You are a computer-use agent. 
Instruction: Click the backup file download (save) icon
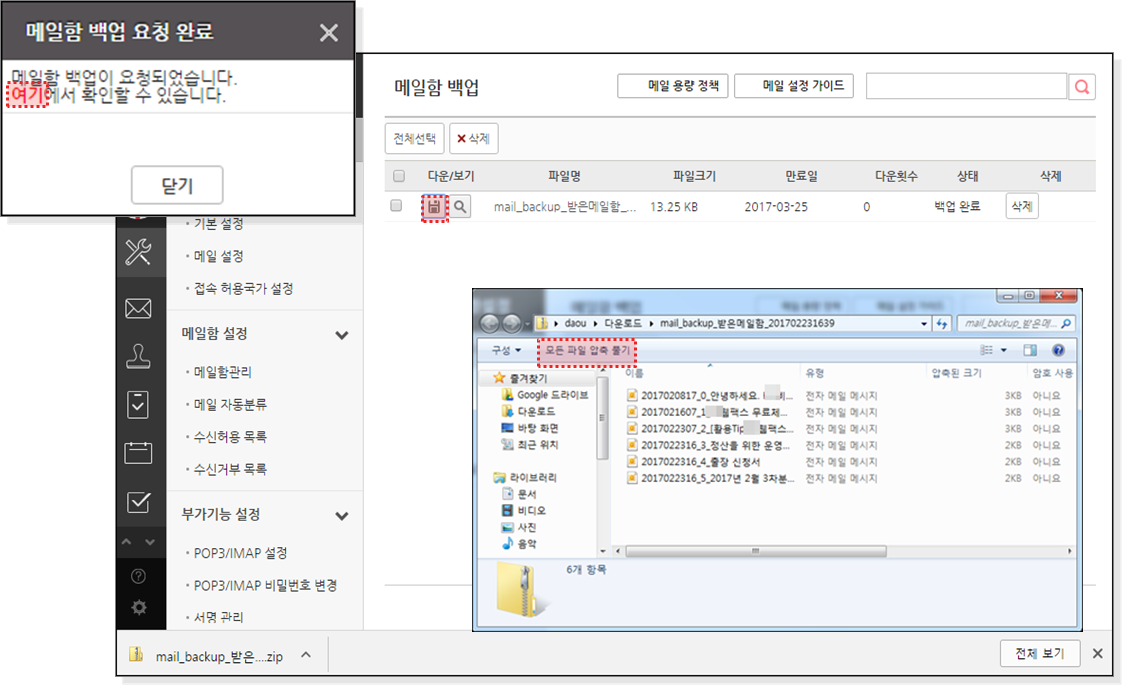(x=434, y=207)
